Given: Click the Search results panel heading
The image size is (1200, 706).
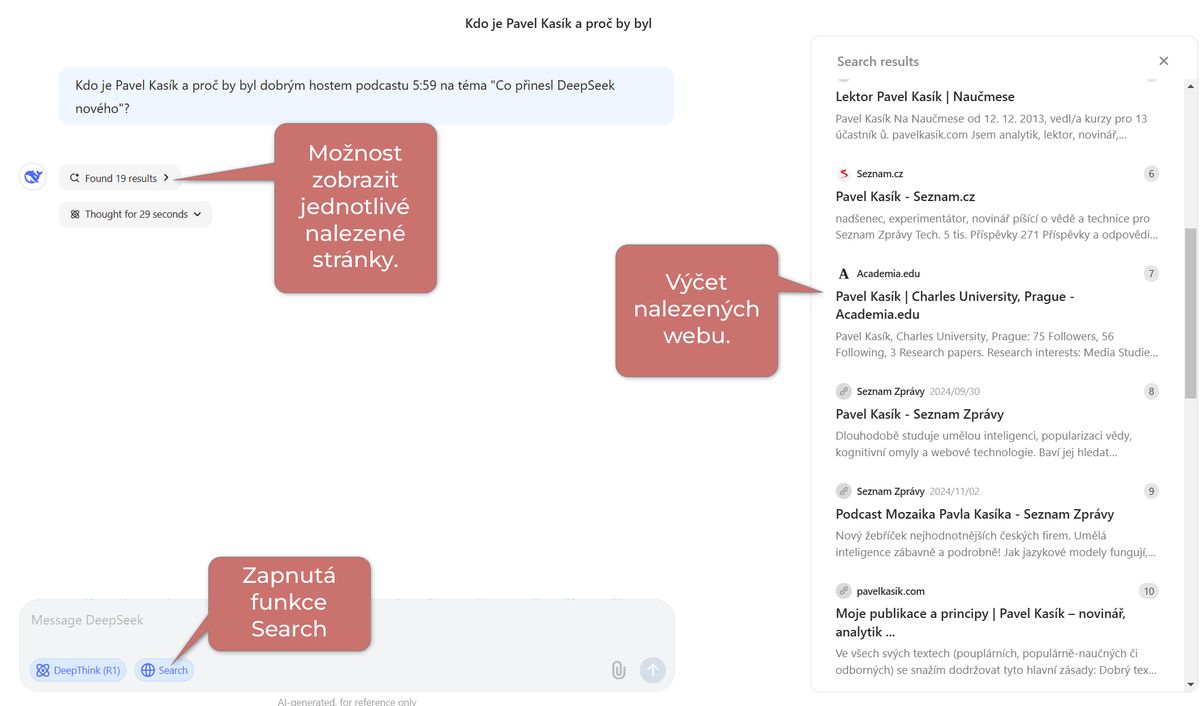Looking at the screenshot, I should tap(878, 62).
